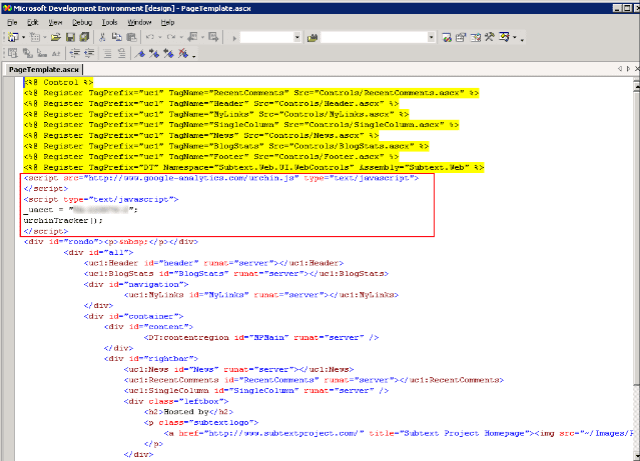Screen dimensions: 640x461
Task: Click the 'Hosted by' h2 line
Action: point(189,412)
